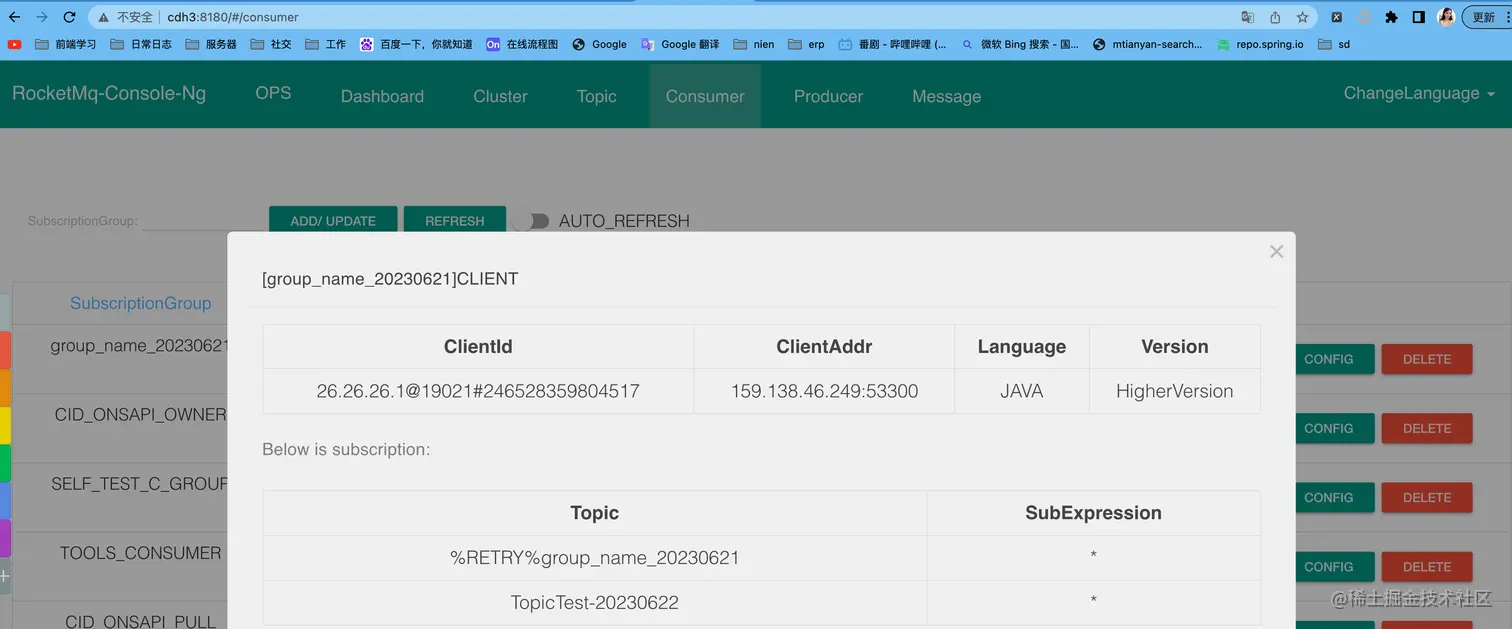This screenshot has height=629, width=1512.
Task: Open the extensions puzzle icon
Action: [1391, 17]
